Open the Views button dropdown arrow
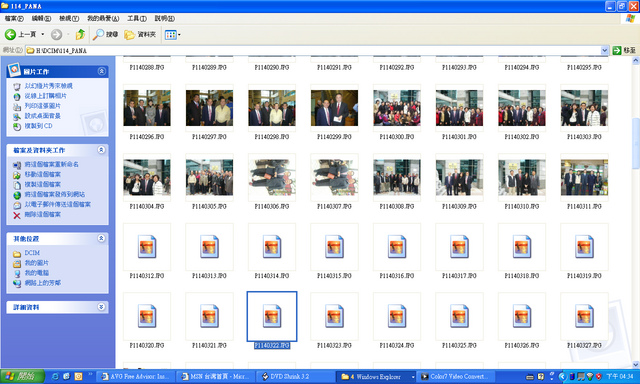This screenshot has height=384, width=640. pos(179,35)
